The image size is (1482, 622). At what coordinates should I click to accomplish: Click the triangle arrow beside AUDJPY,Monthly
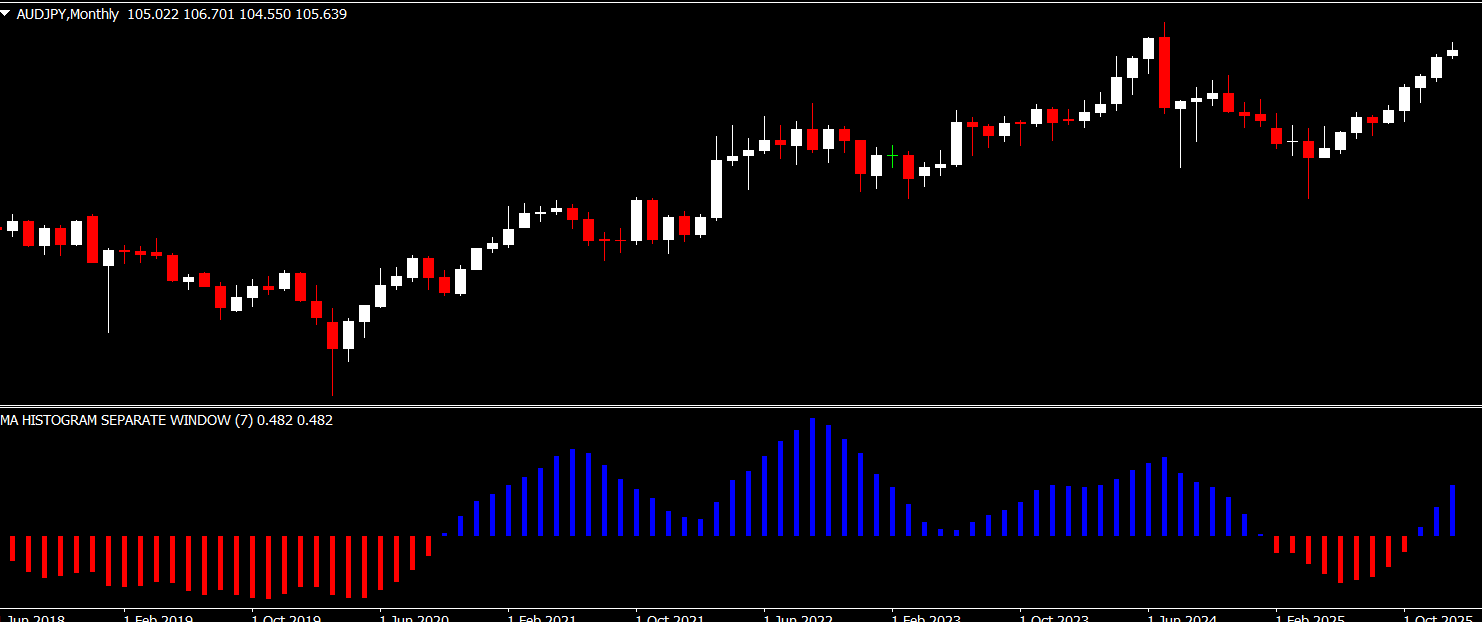(7, 15)
